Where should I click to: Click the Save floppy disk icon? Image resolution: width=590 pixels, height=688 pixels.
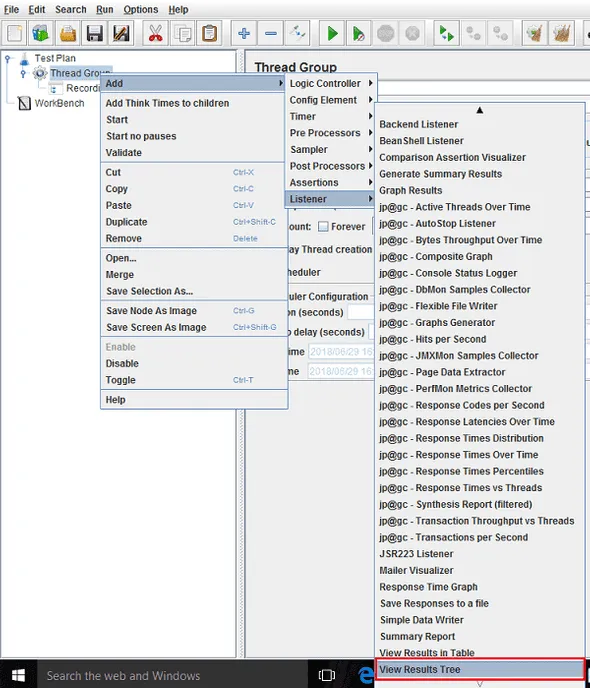(x=95, y=33)
